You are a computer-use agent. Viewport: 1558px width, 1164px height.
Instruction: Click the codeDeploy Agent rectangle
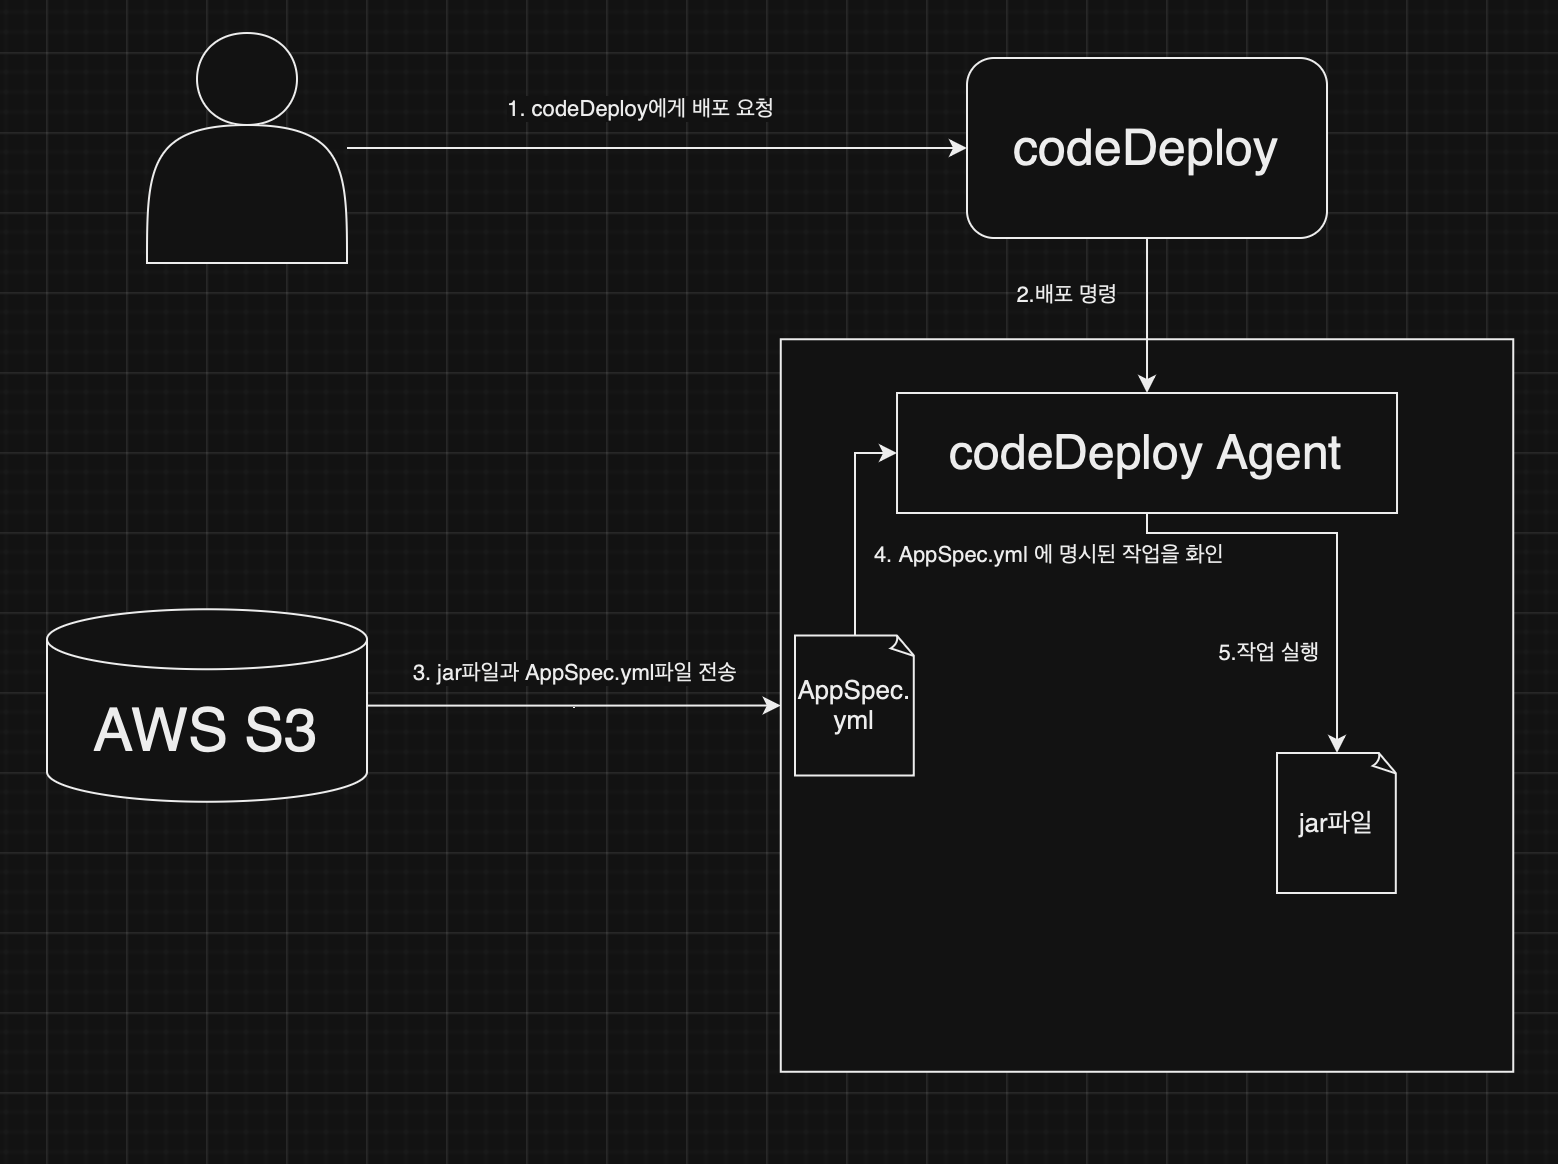[x=1147, y=453]
